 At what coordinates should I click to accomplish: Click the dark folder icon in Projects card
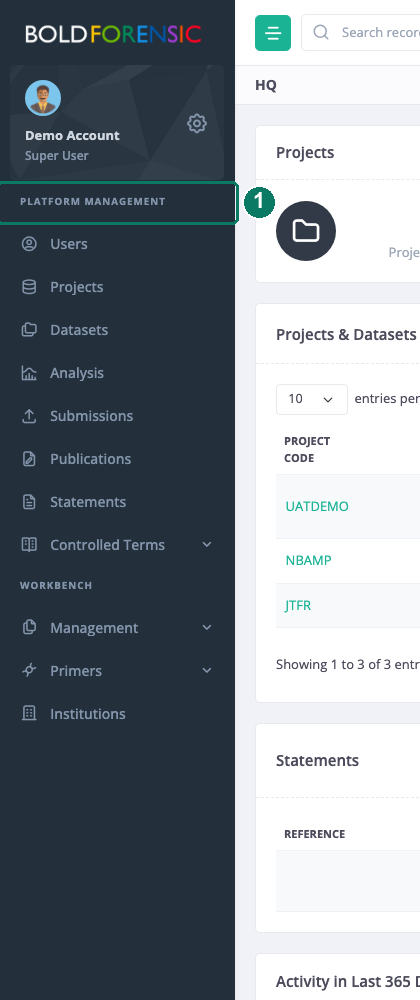click(x=306, y=231)
